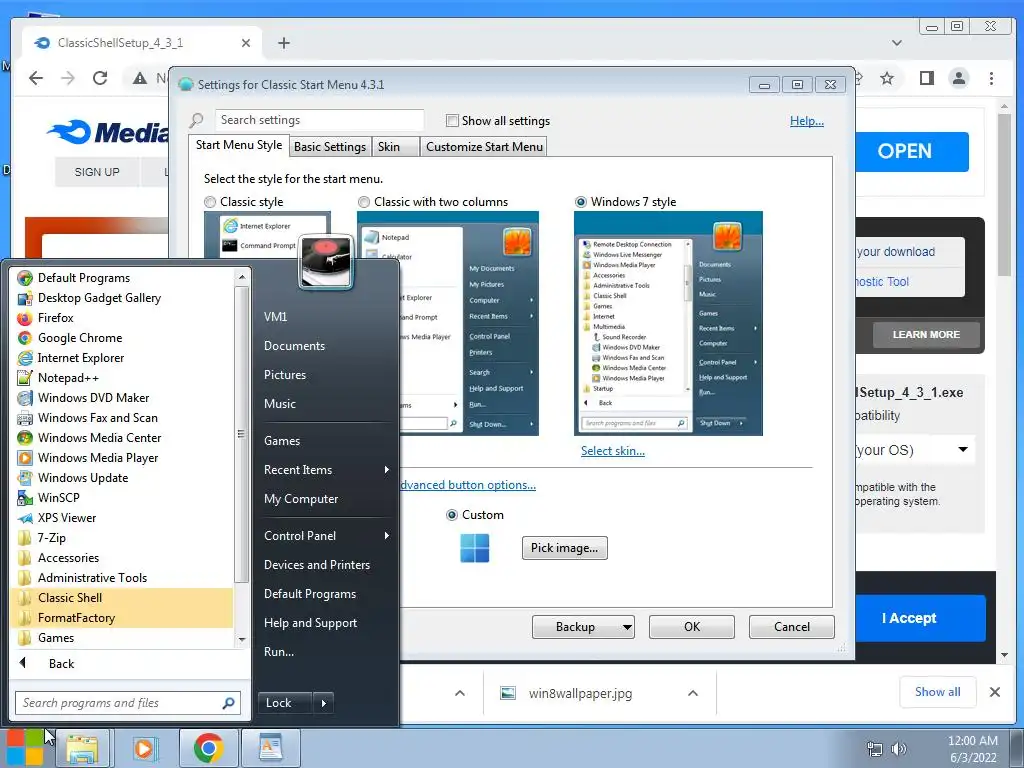The image size is (1024, 768).
Task: Click the Search settings input field
Action: coord(319,120)
